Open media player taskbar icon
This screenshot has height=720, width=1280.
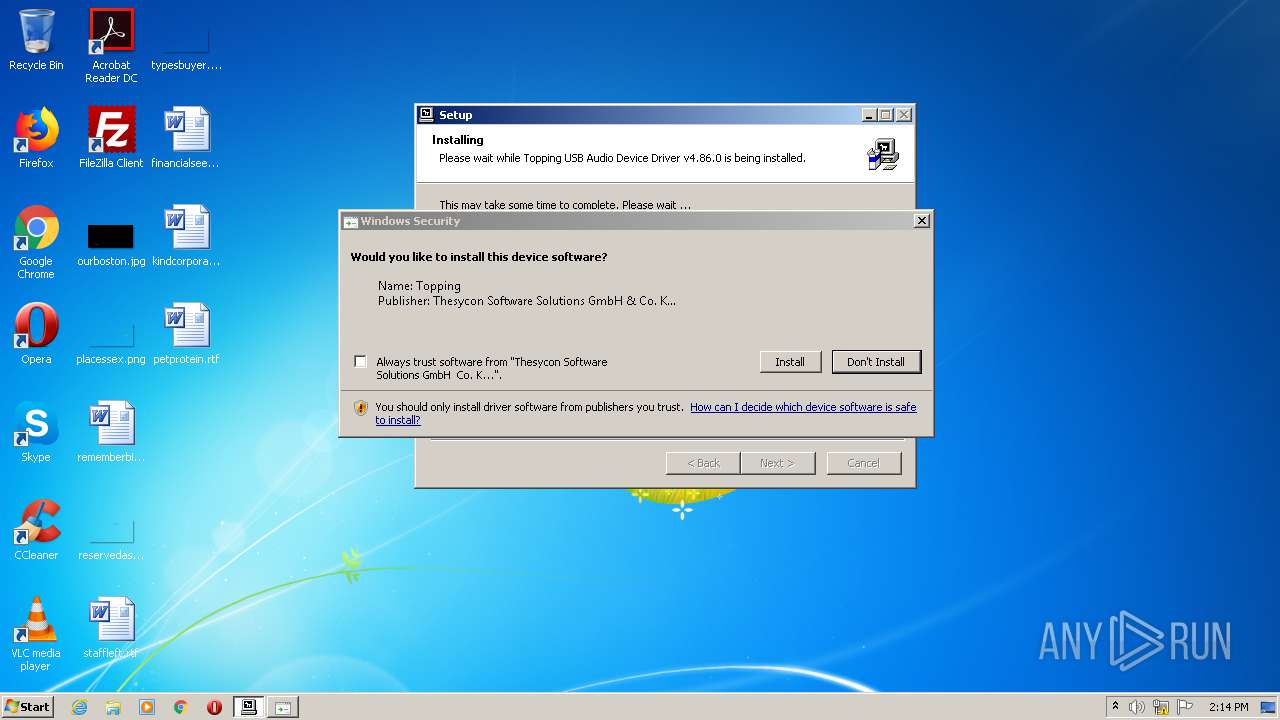coord(147,707)
